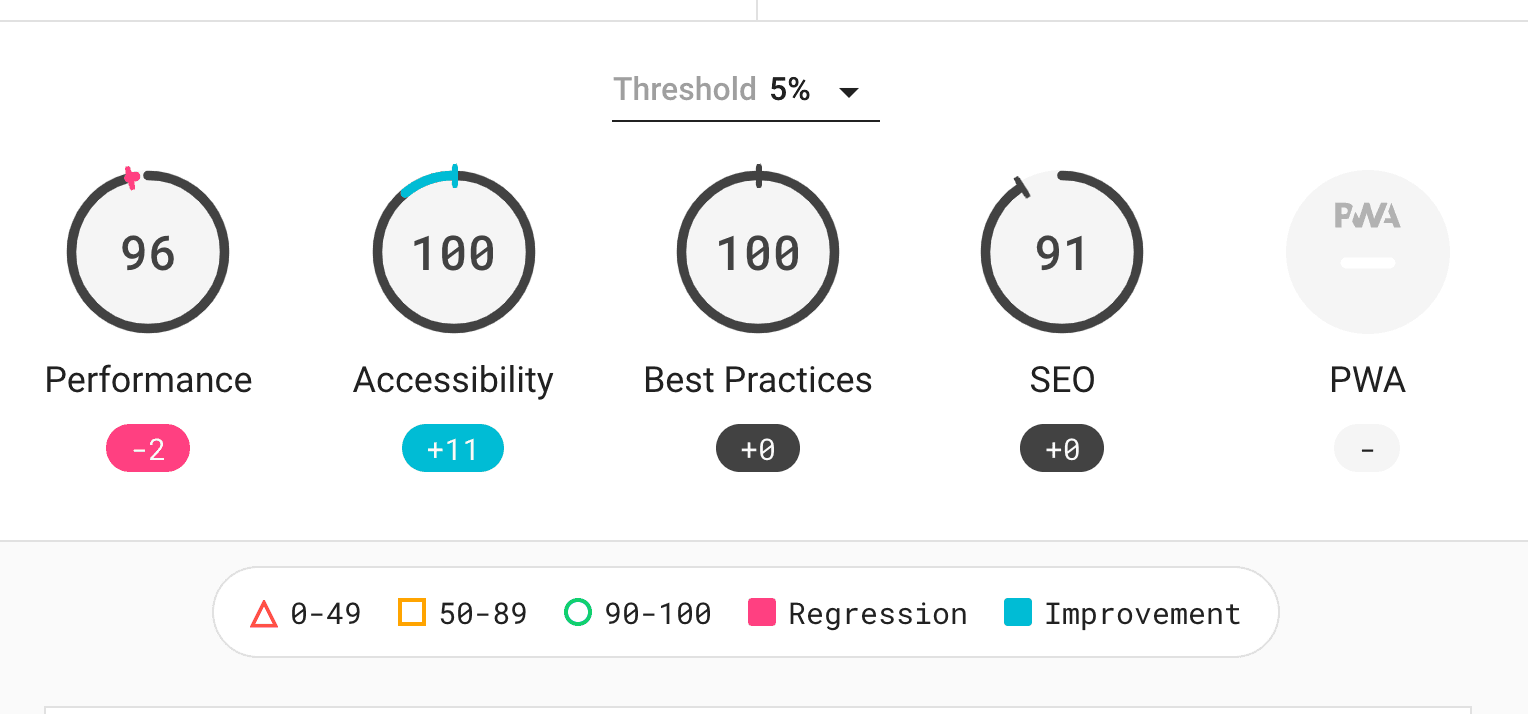Click the Threshold dropdown arrow
Image resolution: width=1528 pixels, height=714 pixels.
click(x=849, y=93)
